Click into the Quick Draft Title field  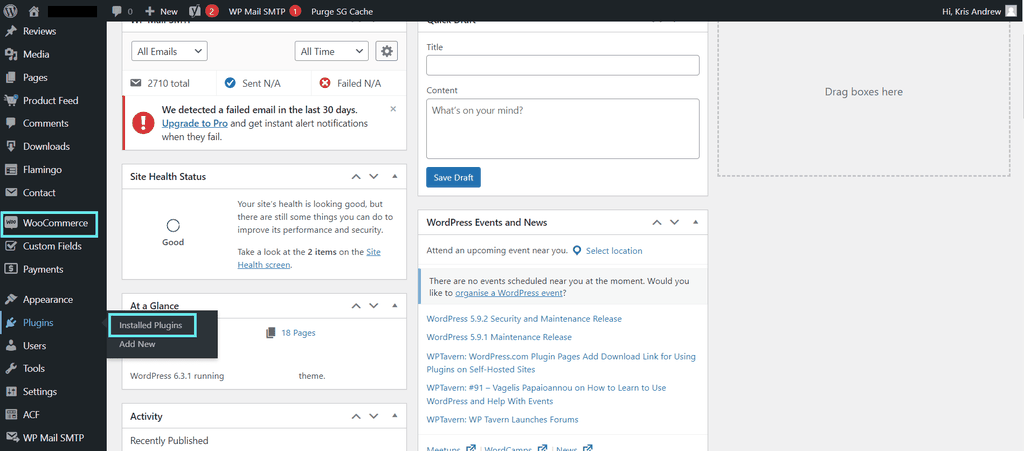tap(562, 65)
